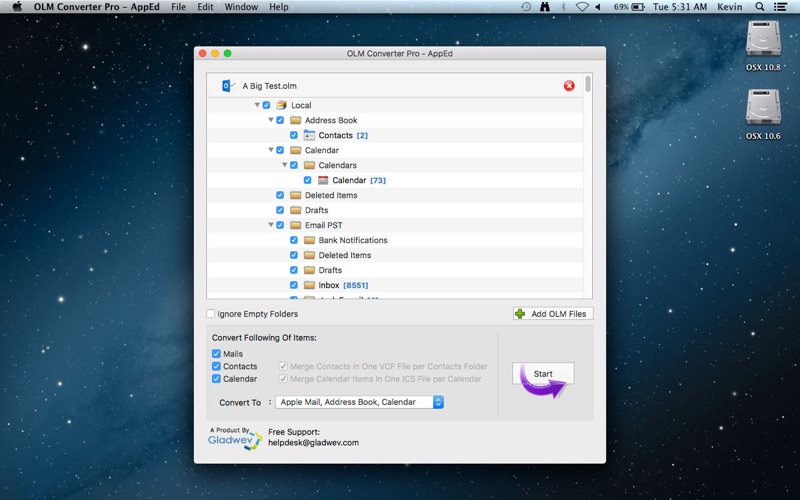The height and width of the screenshot is (500, 800).
Task: Open Spotlight search
Action: click(760, 7)
